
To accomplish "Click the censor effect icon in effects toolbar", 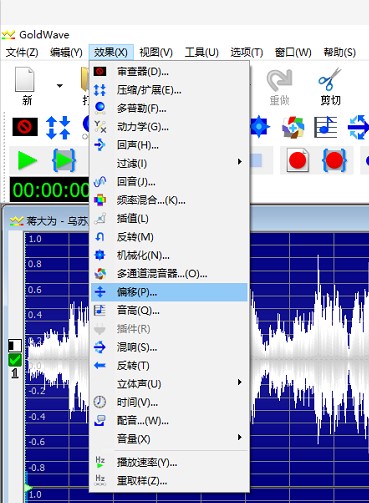I will (x=25, y=127).
